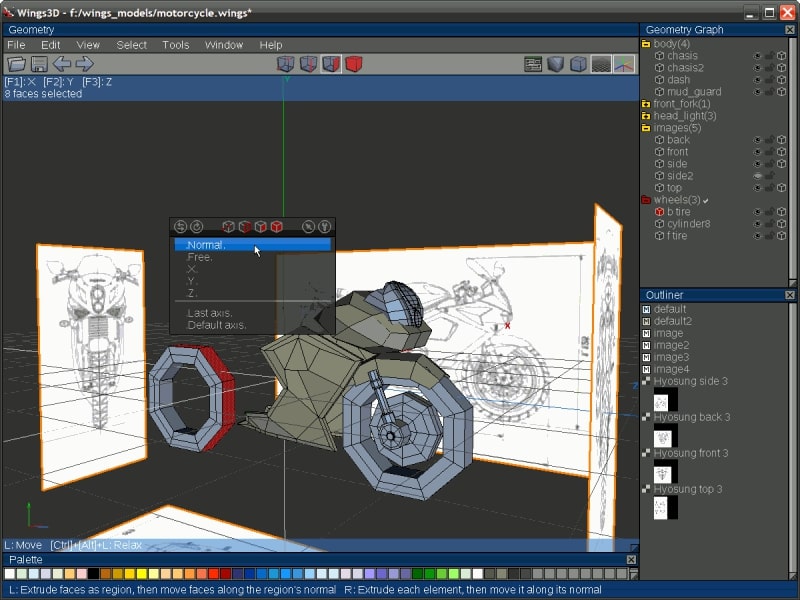This screenshot has height=600, width=800.
Task: Open the Tools menu
Action: (175, 44)
